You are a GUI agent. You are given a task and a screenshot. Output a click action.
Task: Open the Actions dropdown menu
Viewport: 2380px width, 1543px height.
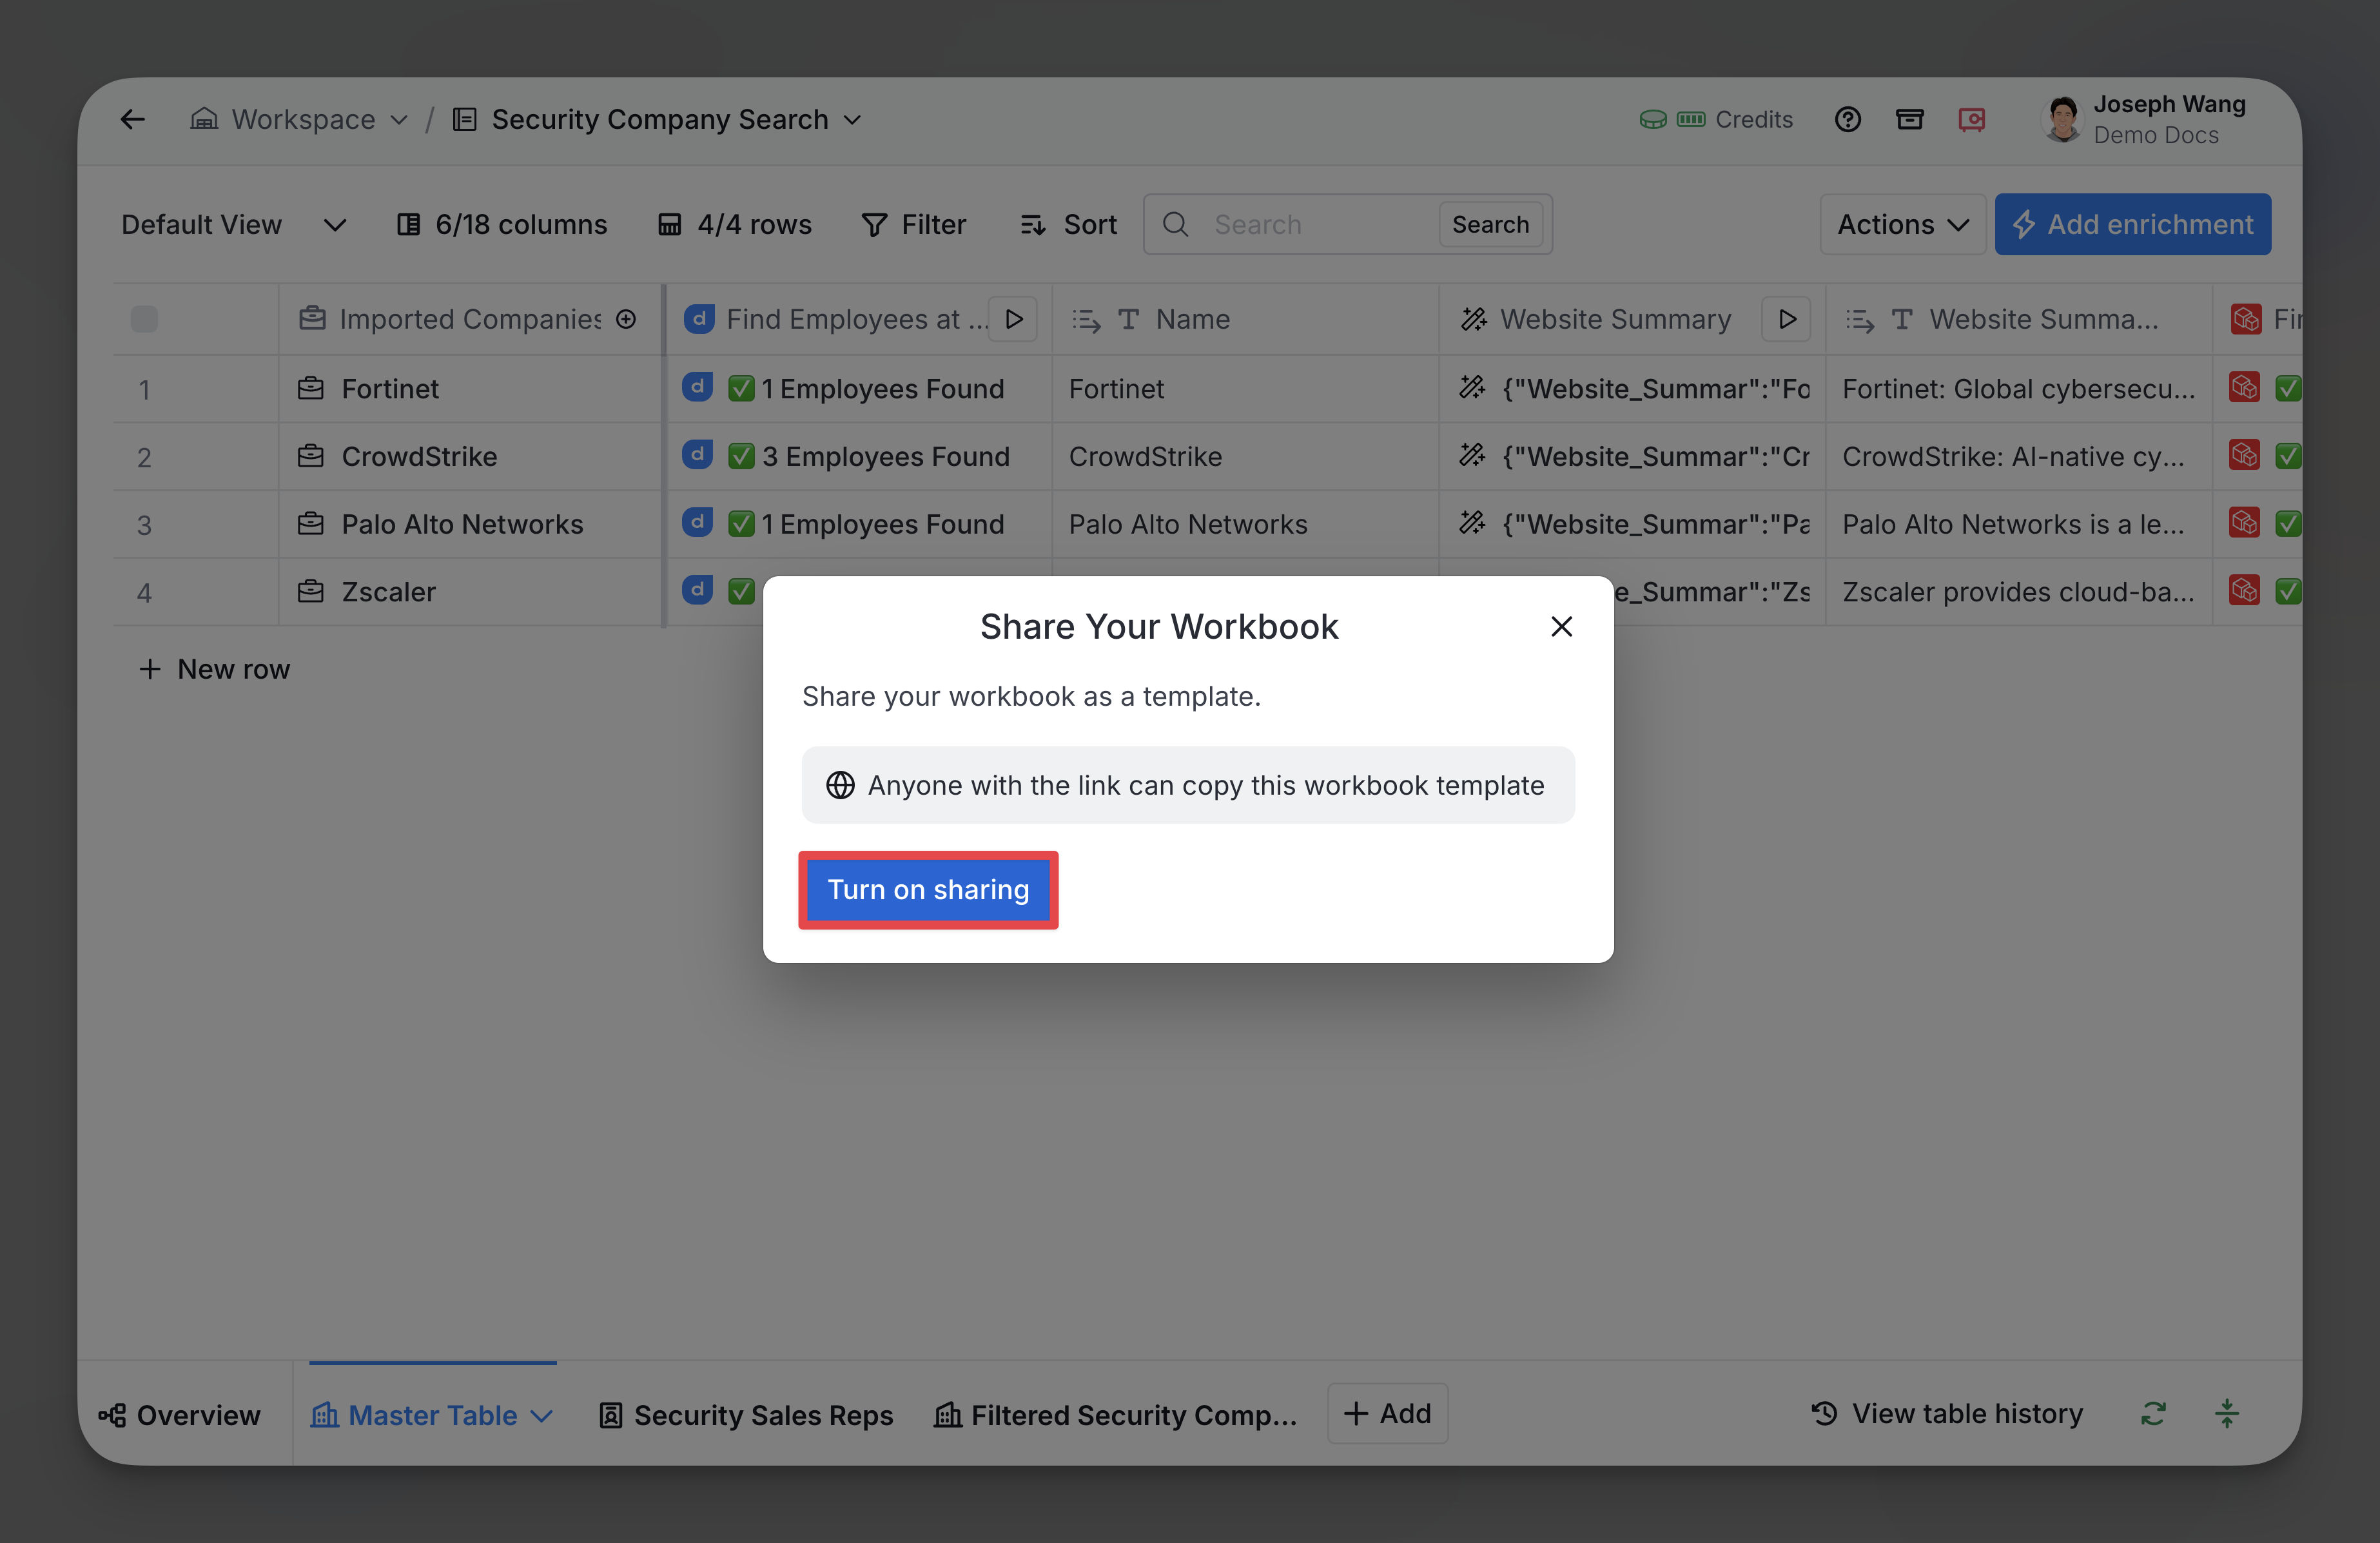coord(1902,225)
